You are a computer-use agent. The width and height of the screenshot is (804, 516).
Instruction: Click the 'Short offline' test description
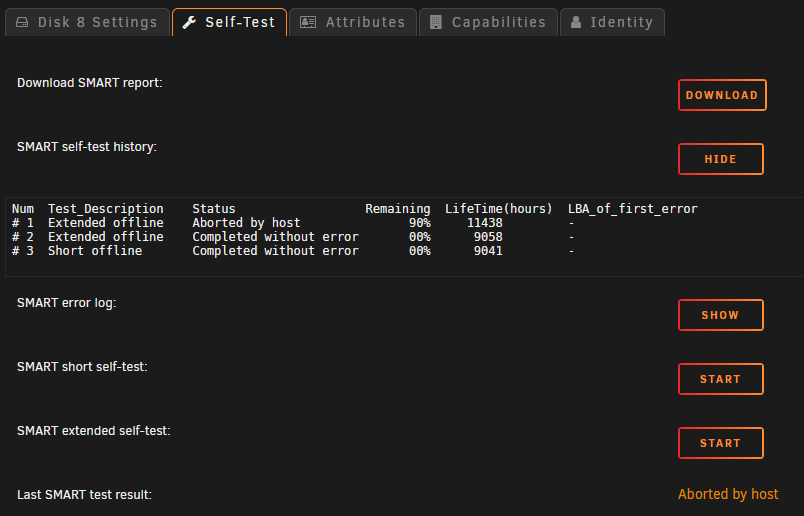pos(95,250)
